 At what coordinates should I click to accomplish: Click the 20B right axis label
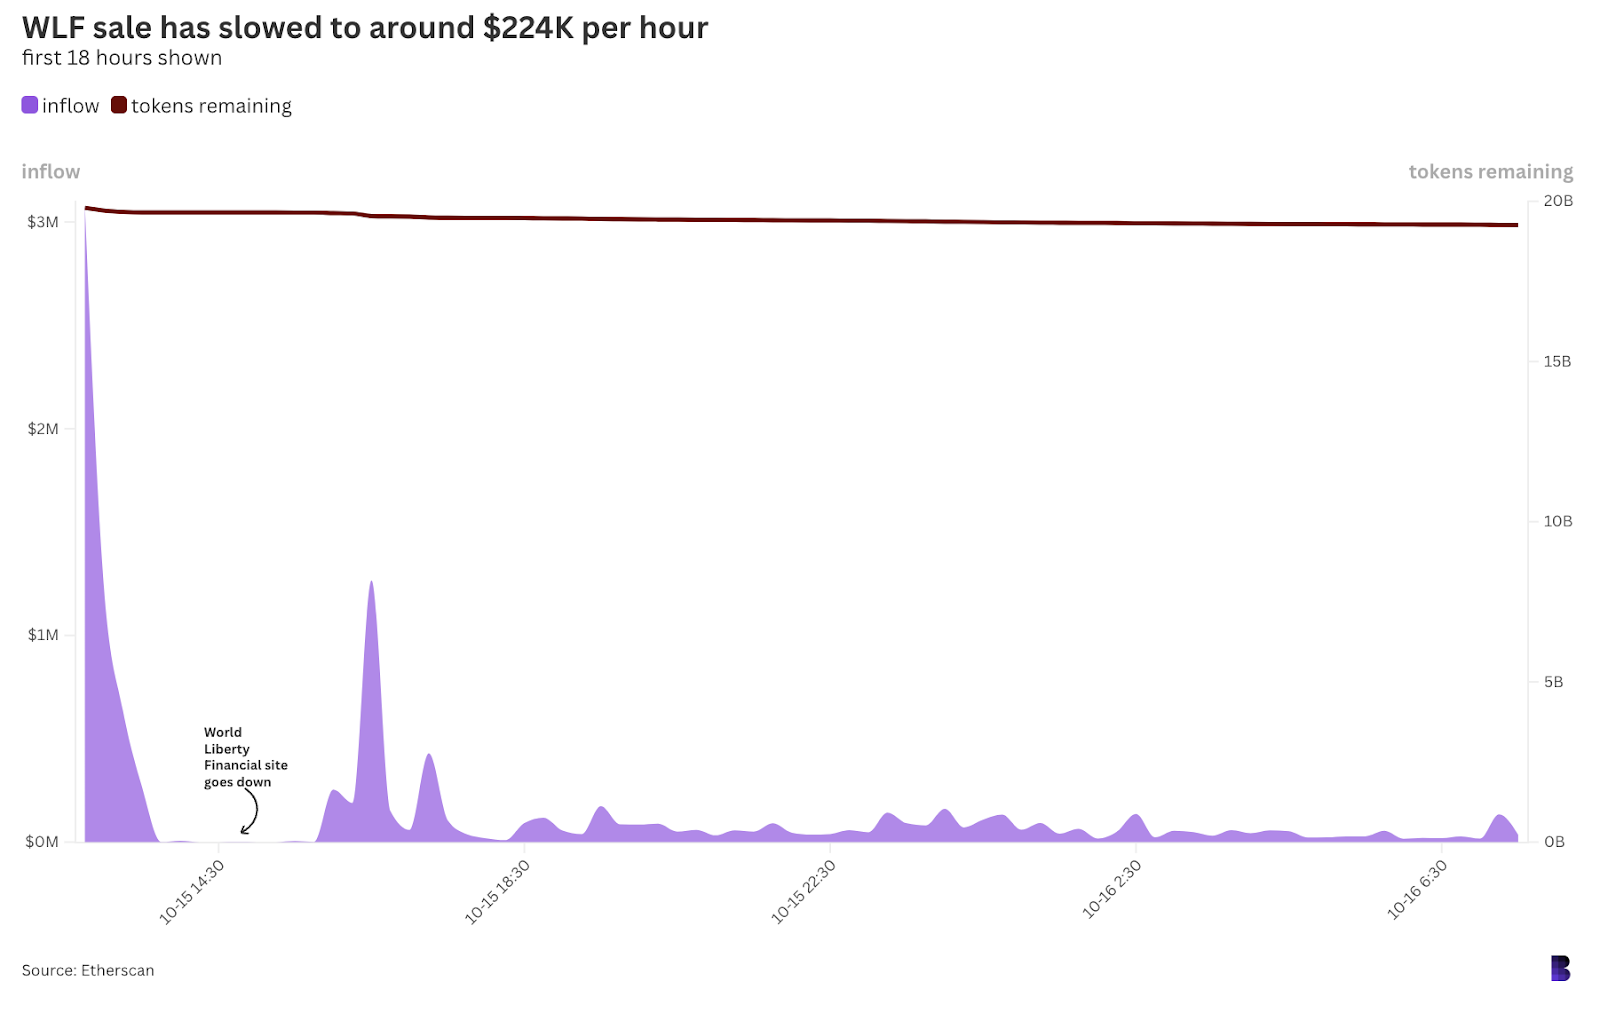(x=1558, y=201)
